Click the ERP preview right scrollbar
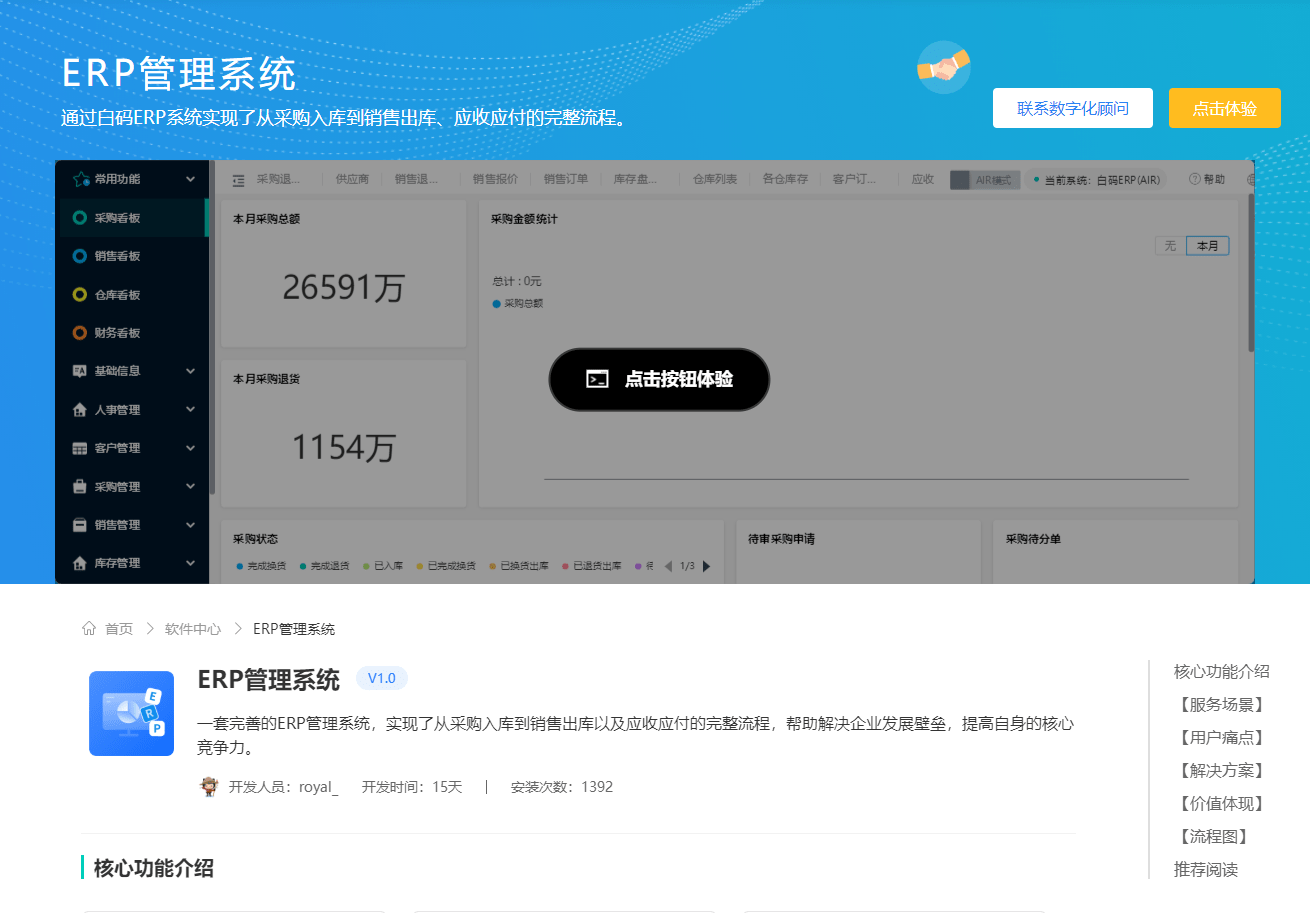Viewport: 1310px width, 913px height. coord(1251,273)
